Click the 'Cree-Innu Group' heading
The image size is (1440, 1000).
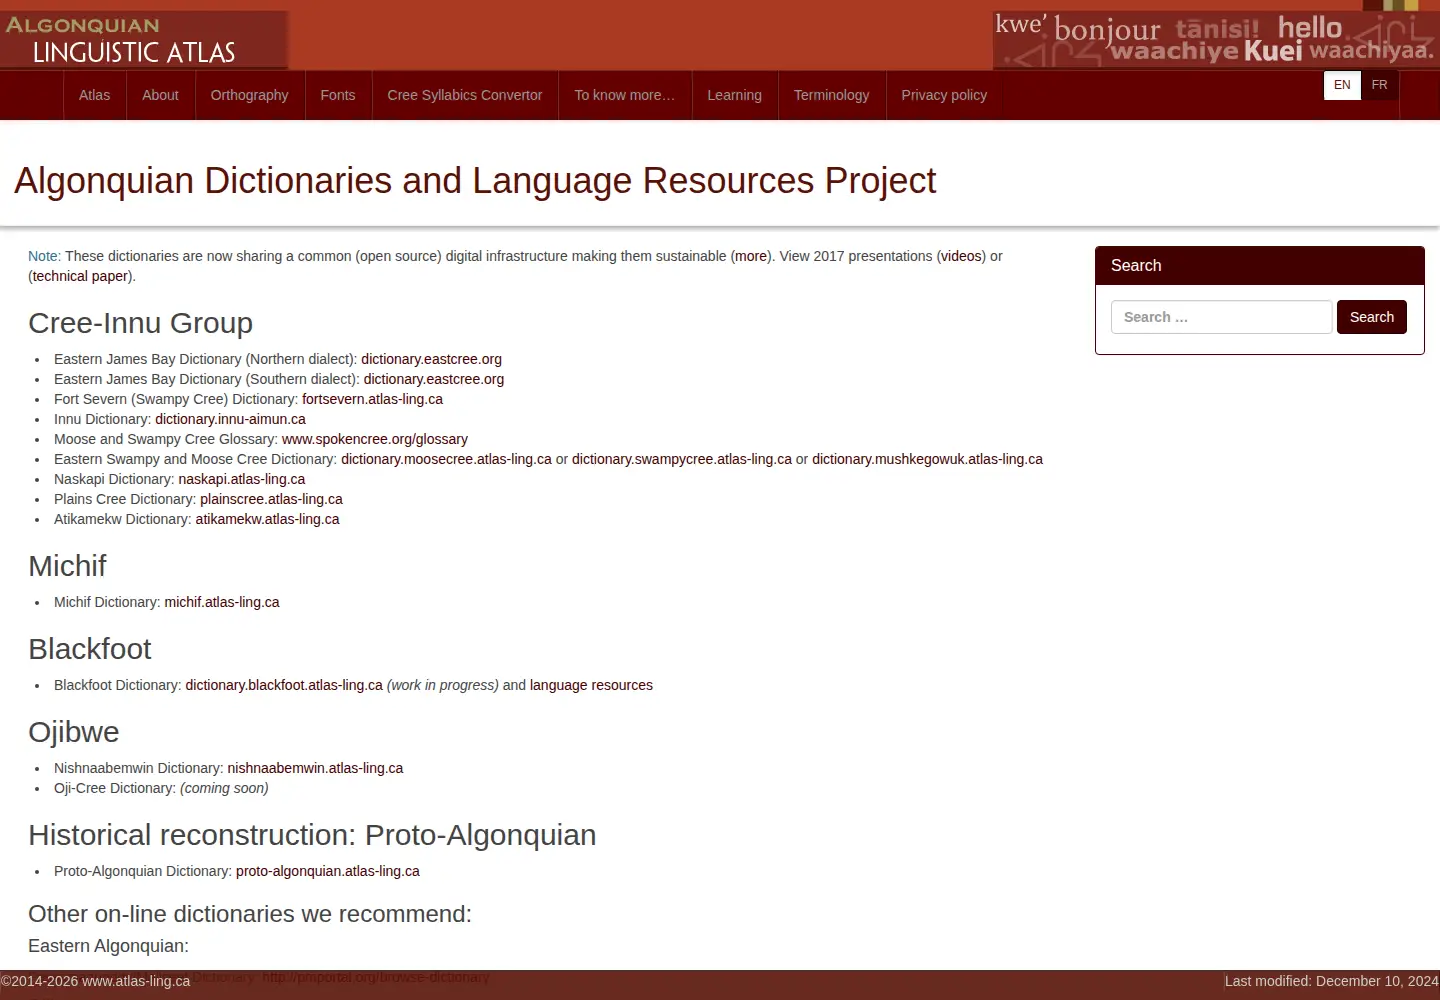pos(140,323)
